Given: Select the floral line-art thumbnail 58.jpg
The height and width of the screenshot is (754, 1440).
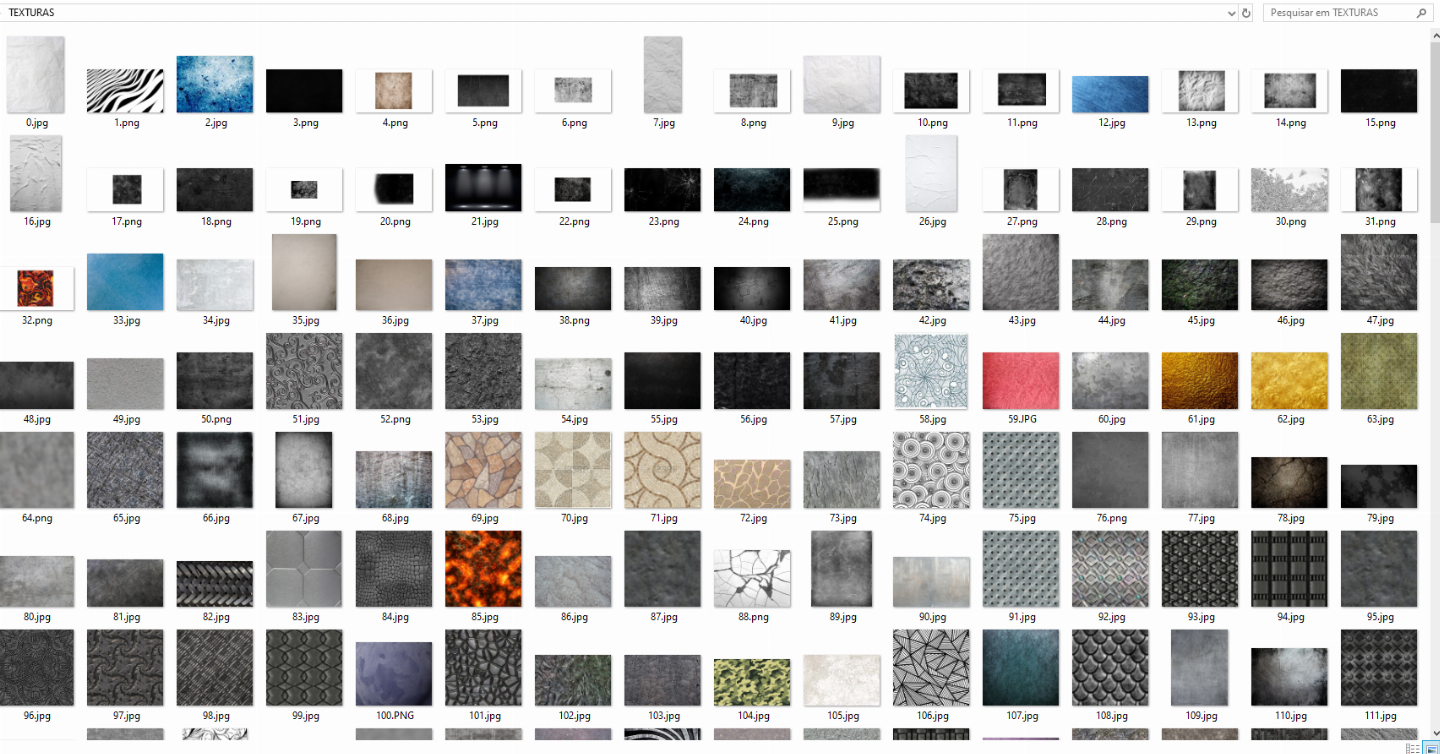Looking at the screenshot, I should coord(931,371).
